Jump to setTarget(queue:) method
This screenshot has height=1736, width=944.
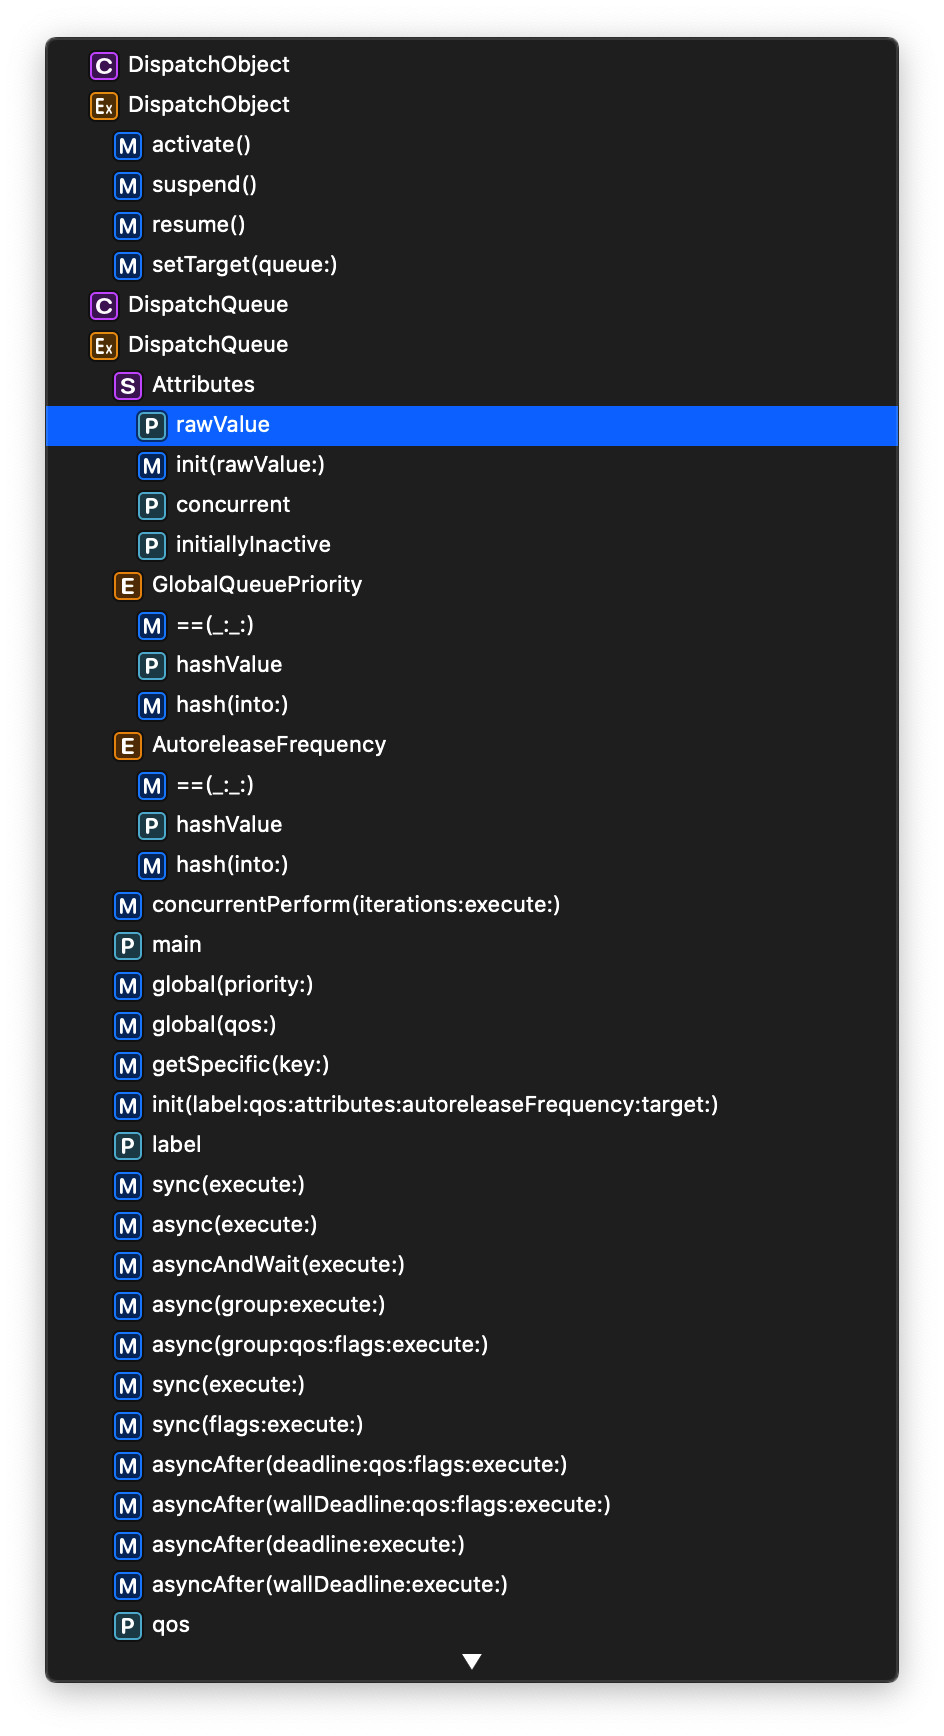pyautogui.click(x=472, y=265)
